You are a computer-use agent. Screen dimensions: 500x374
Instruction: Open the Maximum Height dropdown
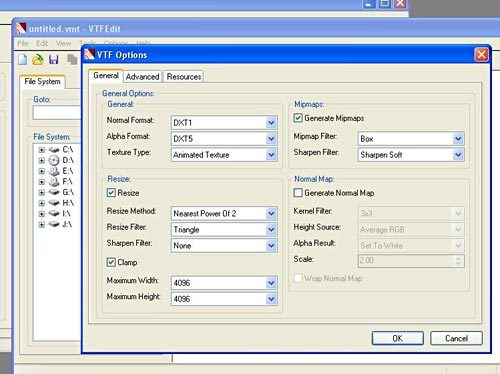tap(224, 299)
